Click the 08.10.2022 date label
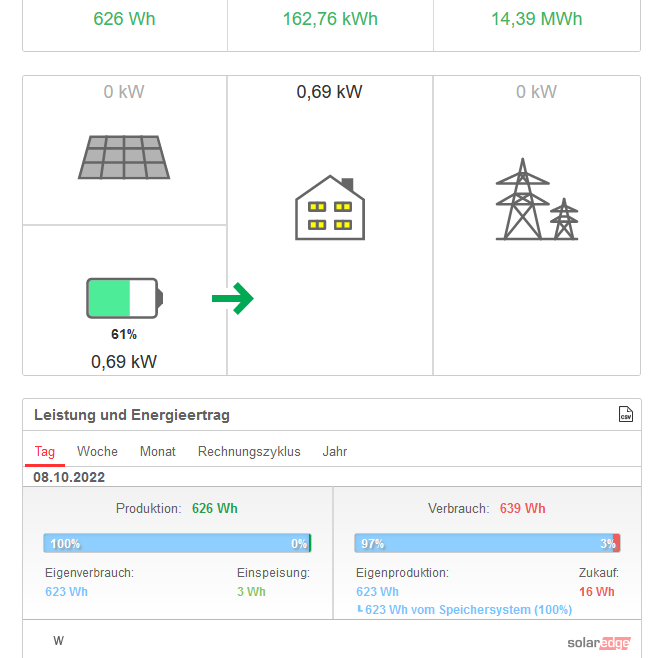 point(69,477)
